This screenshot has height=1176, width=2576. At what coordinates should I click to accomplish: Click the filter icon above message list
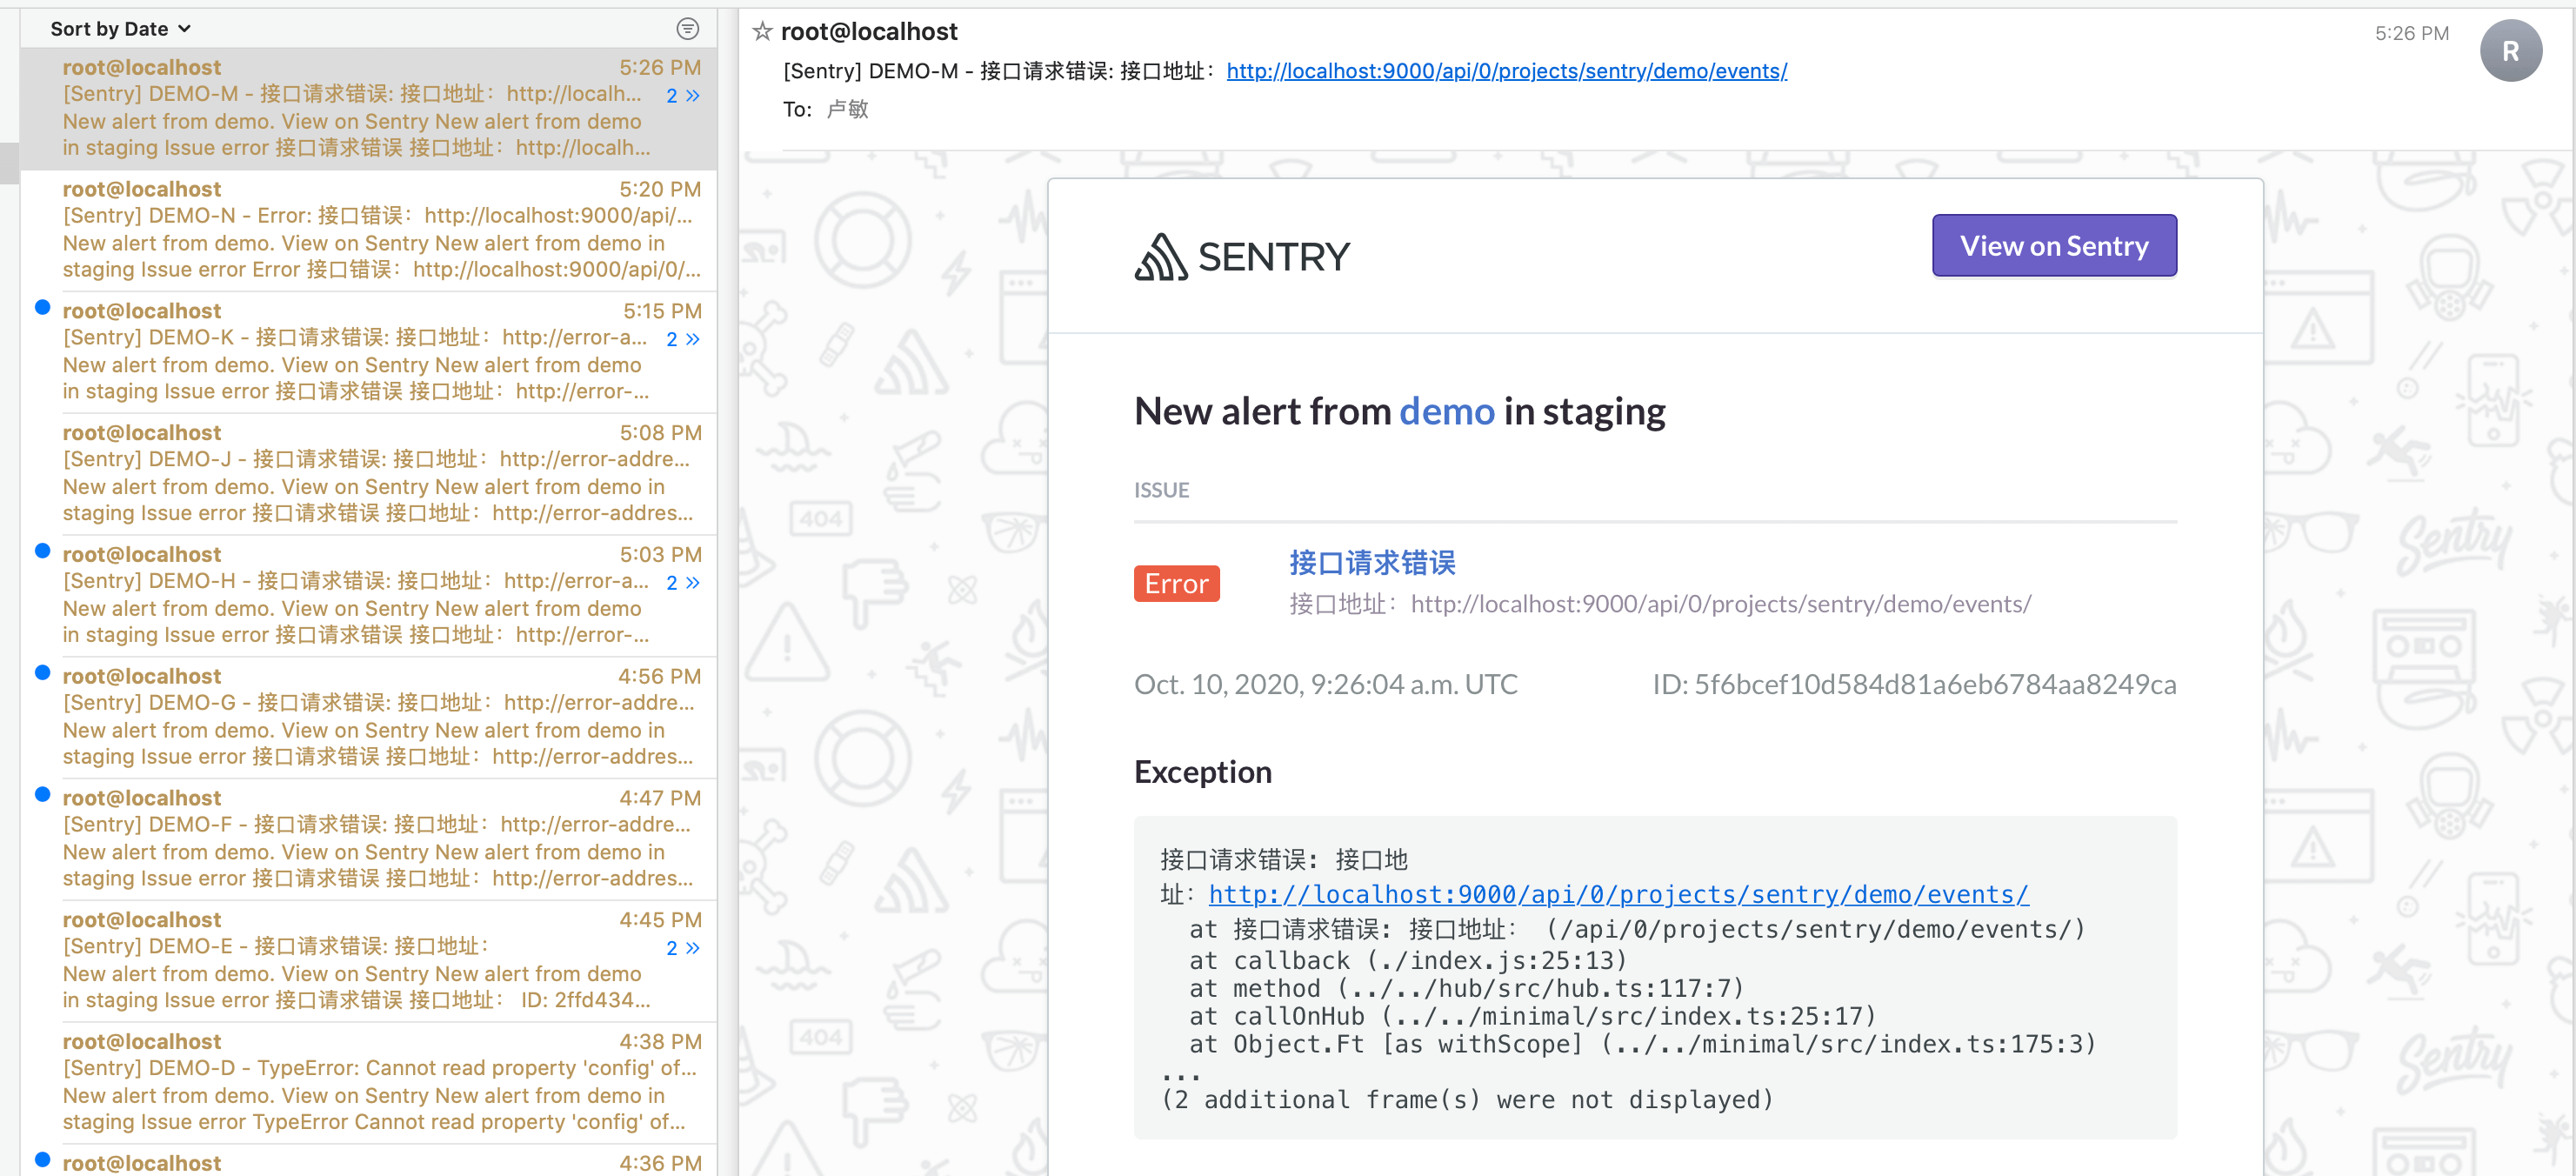687,29
